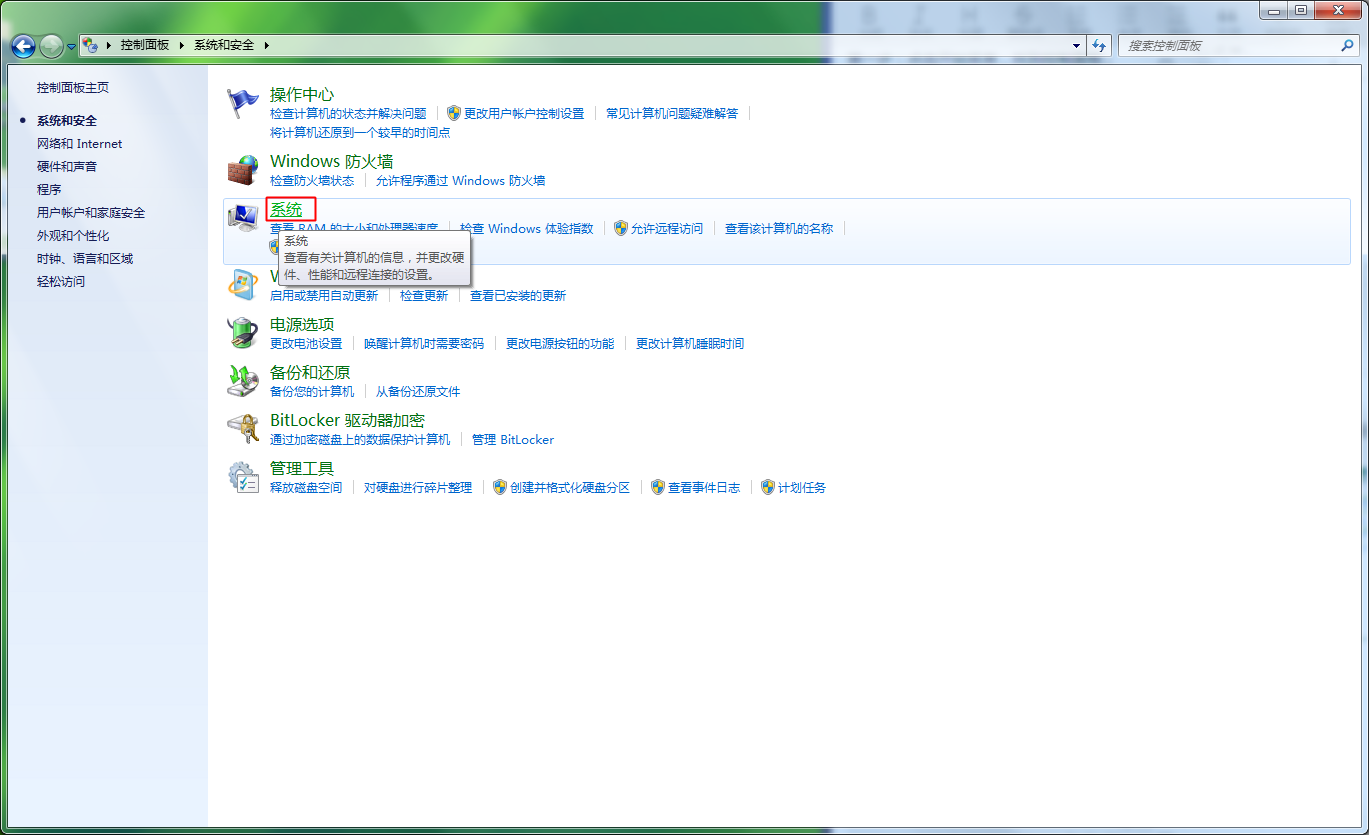Viewport: 1369px width, 835px height.
Task: Open BitLocker 驱动器加密 heading link
Action: click(x=347, y=421)
